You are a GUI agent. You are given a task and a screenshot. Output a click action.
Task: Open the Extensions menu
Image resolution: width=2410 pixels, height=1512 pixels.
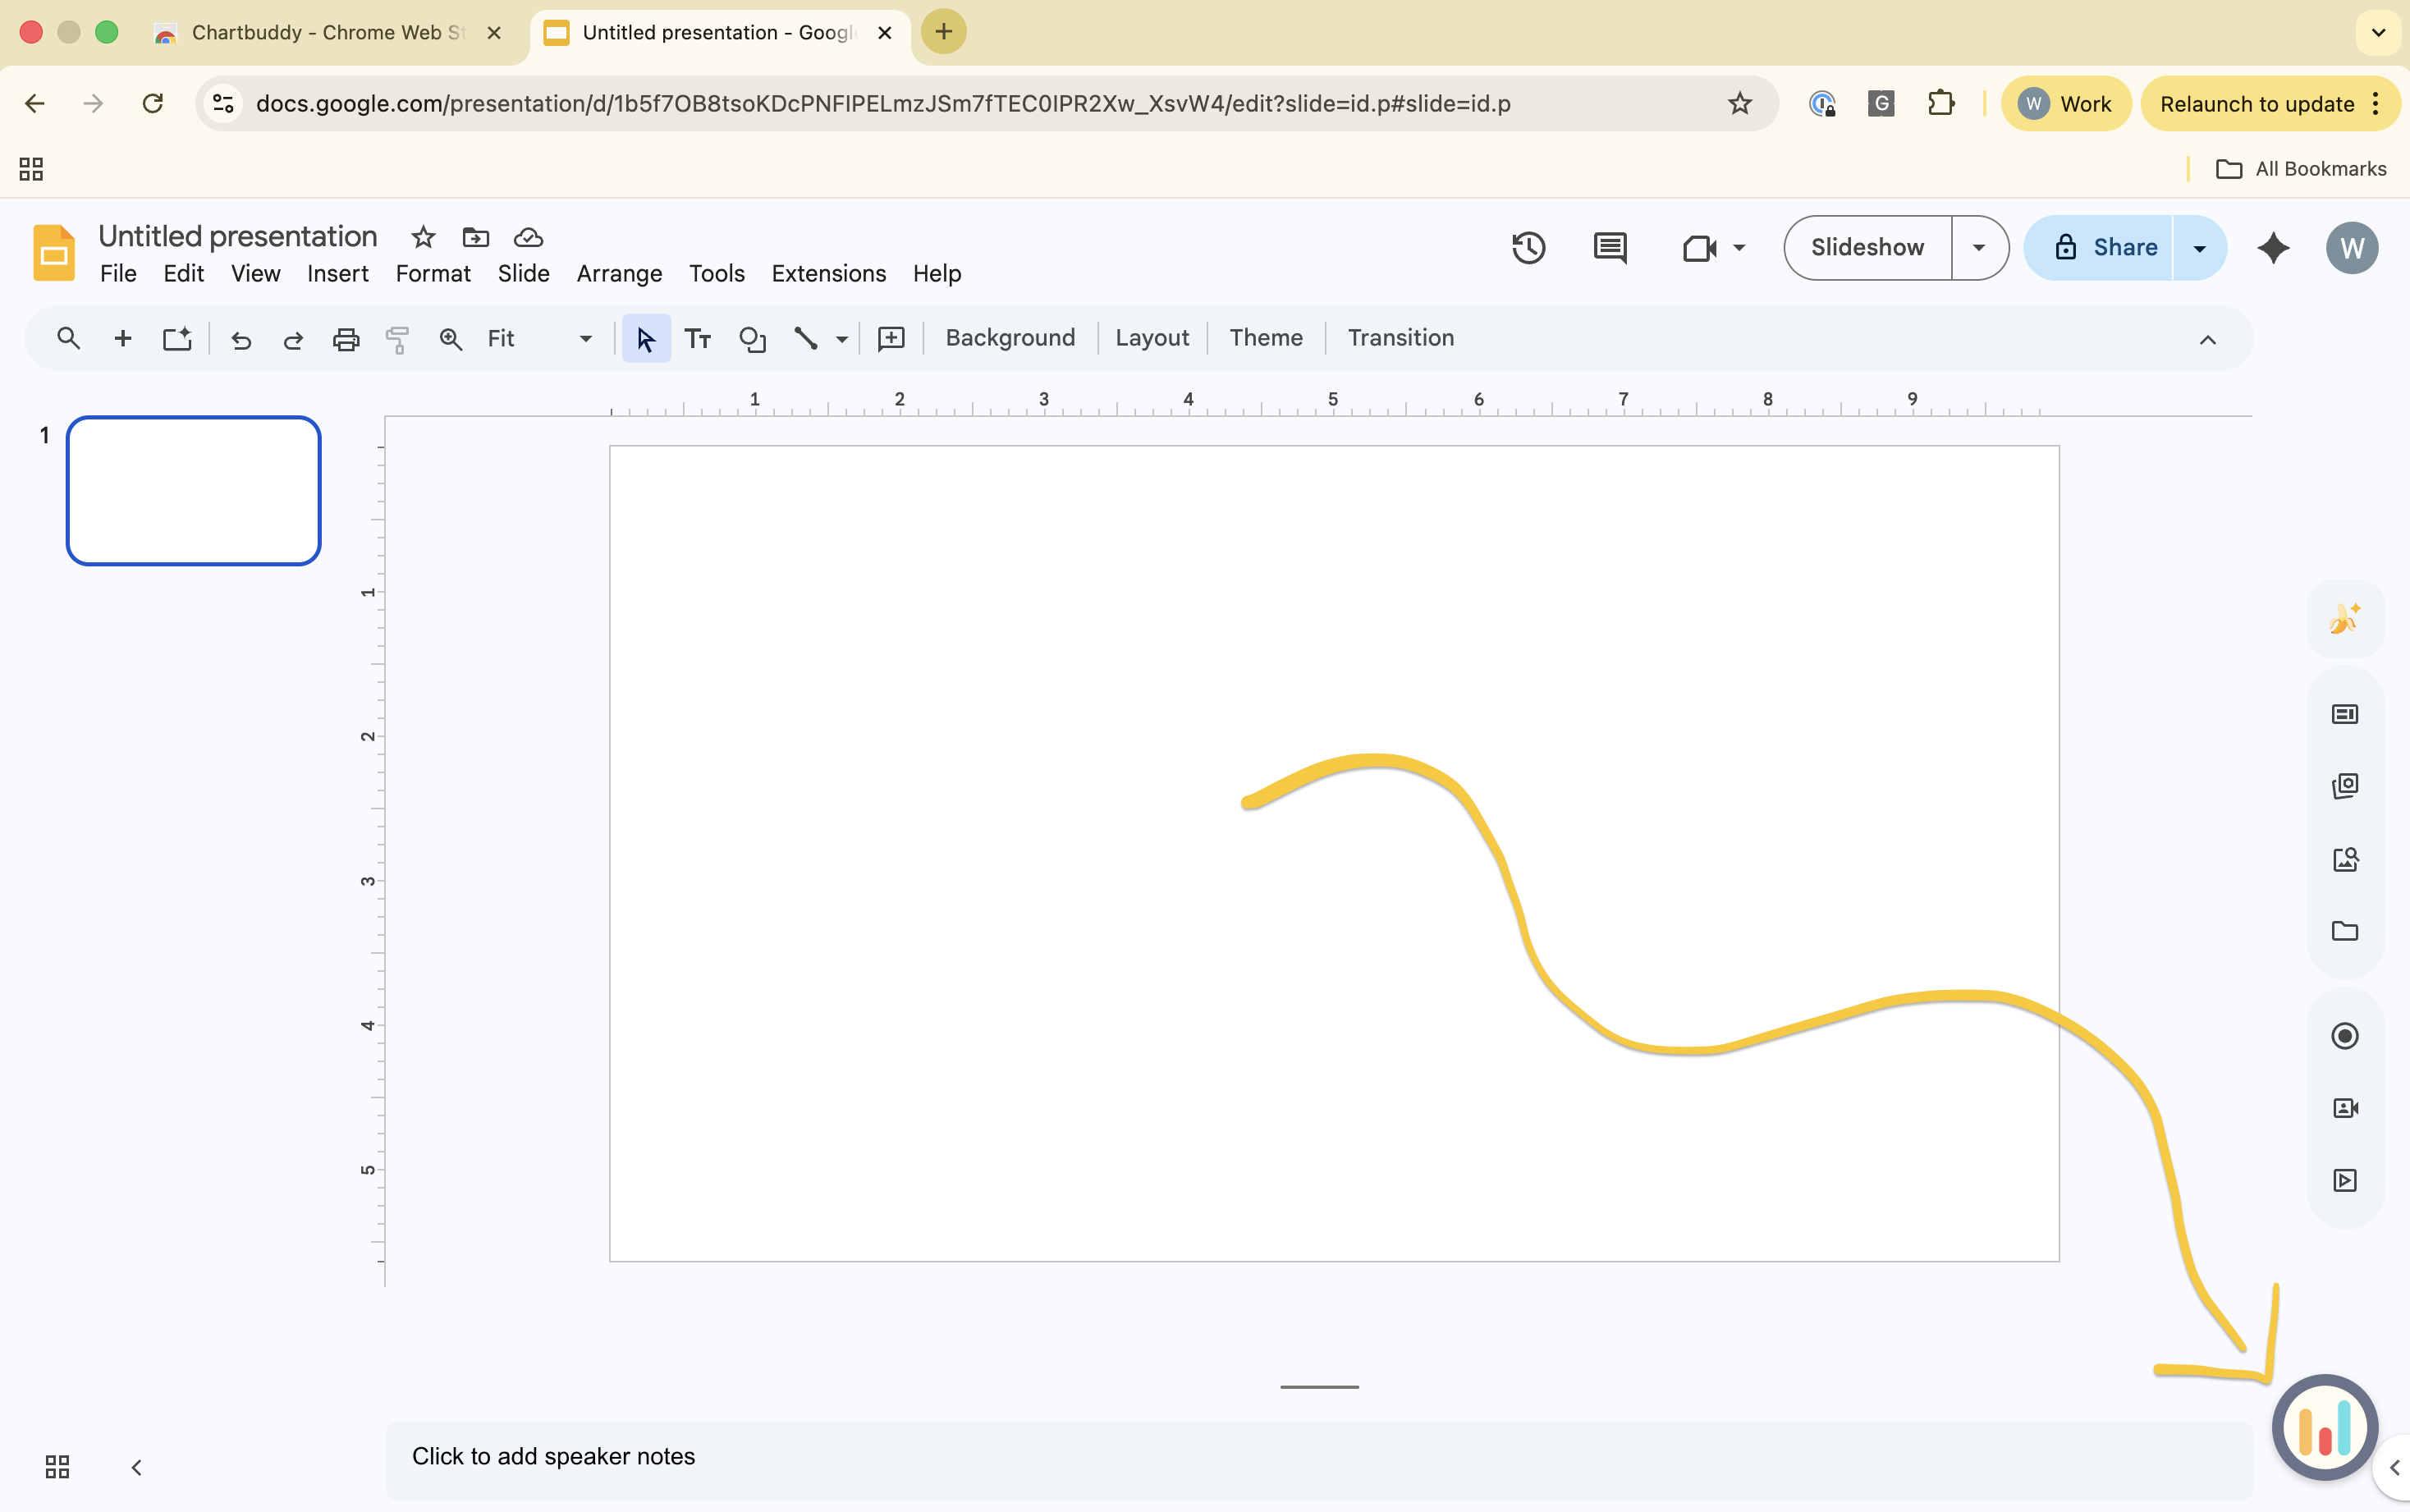click(827, 273)
